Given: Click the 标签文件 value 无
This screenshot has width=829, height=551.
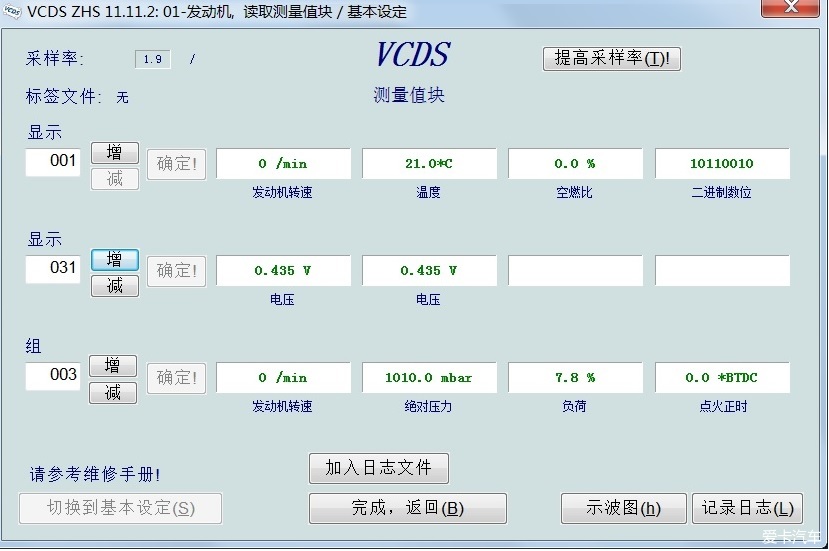Looking at the screenshot, I should pyautogui.click(x=122, y=97).
